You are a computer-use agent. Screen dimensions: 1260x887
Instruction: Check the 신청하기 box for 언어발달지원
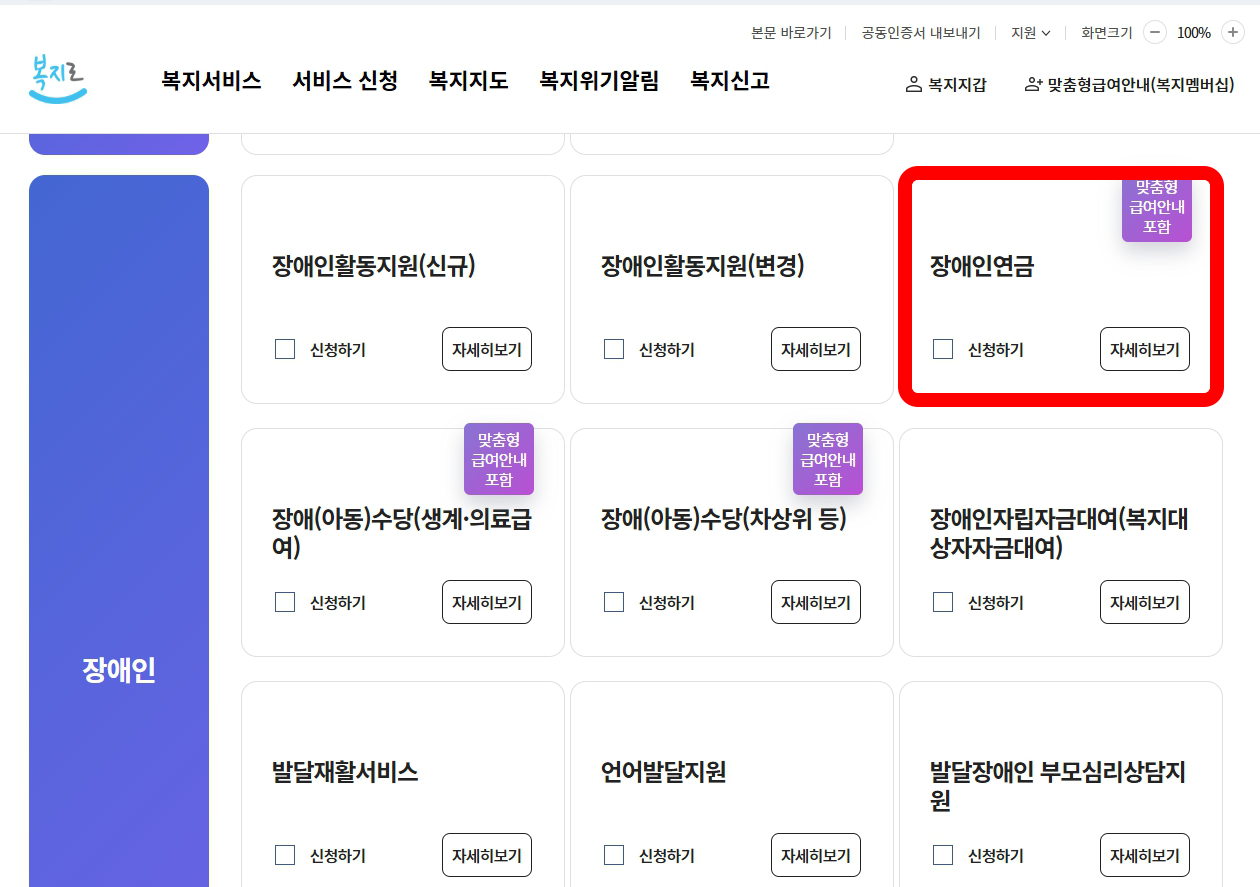point(614,855)
